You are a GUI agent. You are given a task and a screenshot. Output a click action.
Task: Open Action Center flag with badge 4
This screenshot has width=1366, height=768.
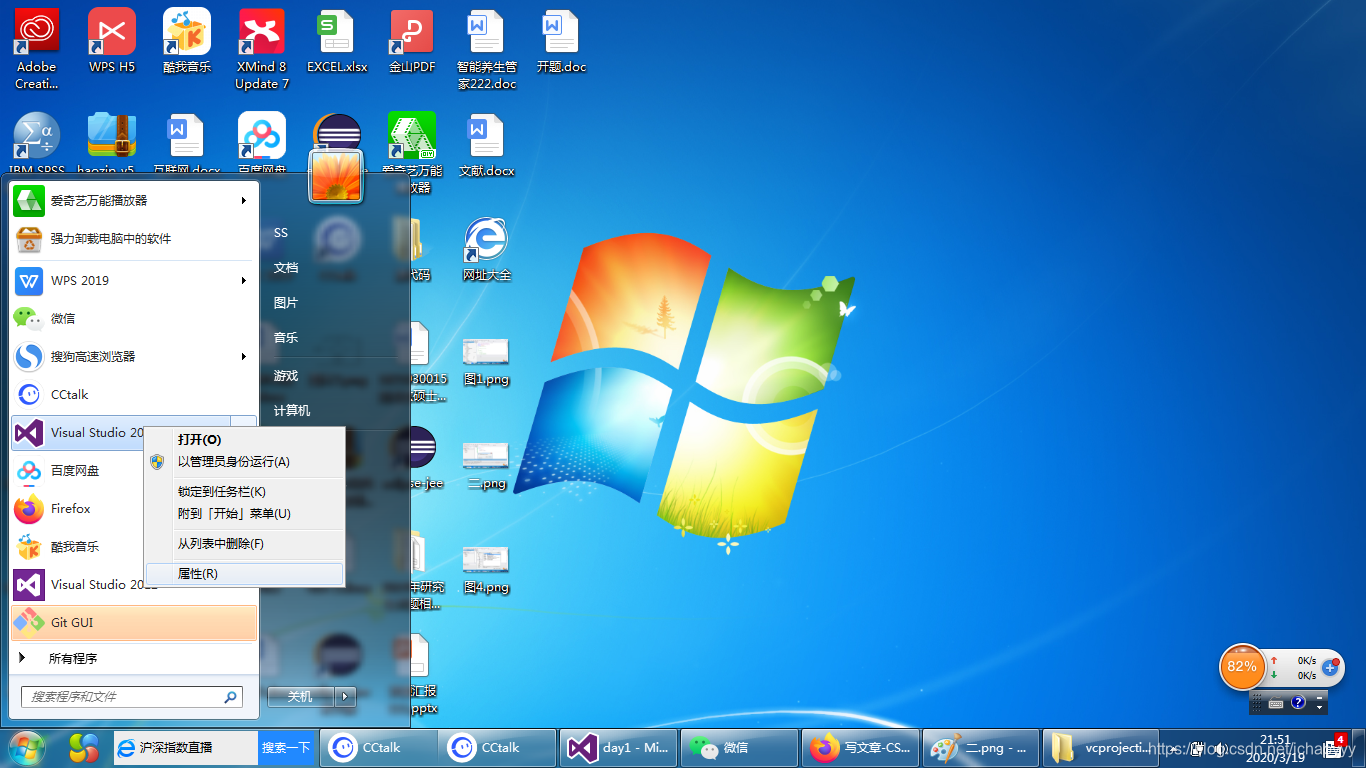pos(1334,747)
